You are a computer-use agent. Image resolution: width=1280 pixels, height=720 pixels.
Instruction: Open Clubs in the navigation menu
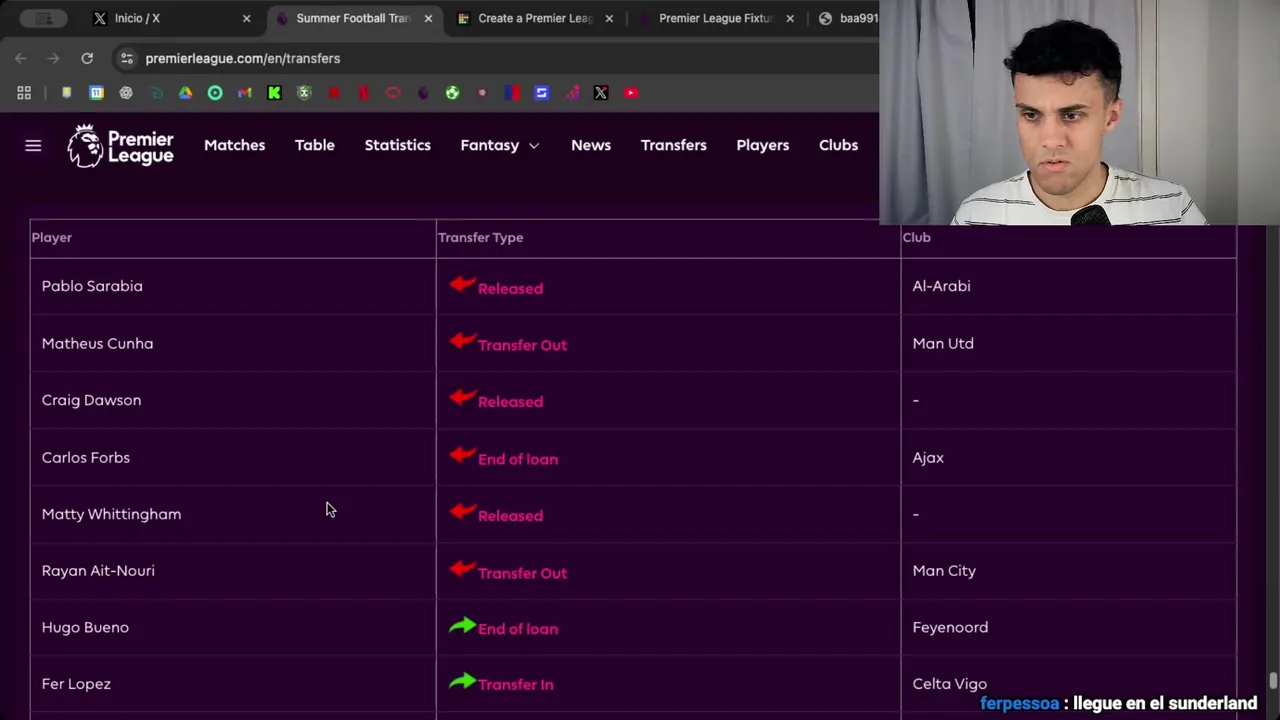[x=838, y=145]
